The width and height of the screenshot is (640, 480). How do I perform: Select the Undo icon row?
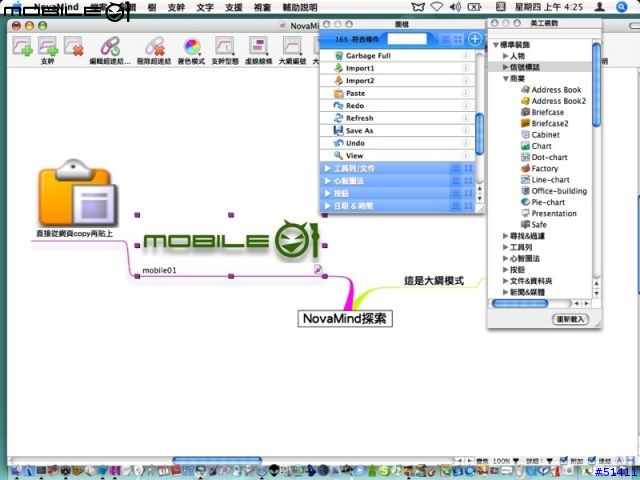coord(397,143)
